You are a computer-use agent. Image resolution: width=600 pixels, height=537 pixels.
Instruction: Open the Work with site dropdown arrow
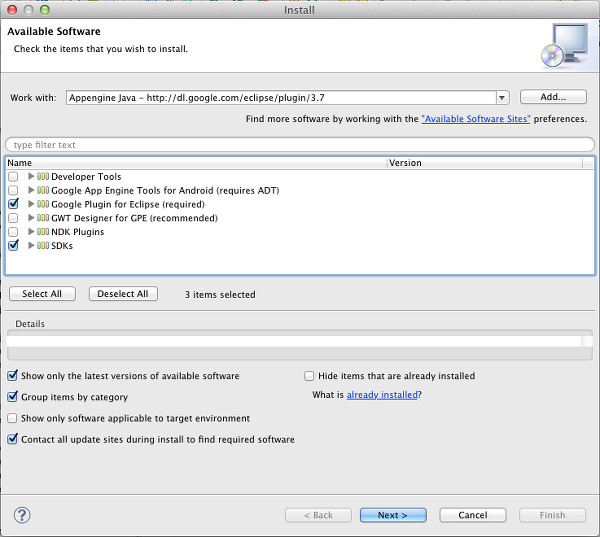(502, 98)
